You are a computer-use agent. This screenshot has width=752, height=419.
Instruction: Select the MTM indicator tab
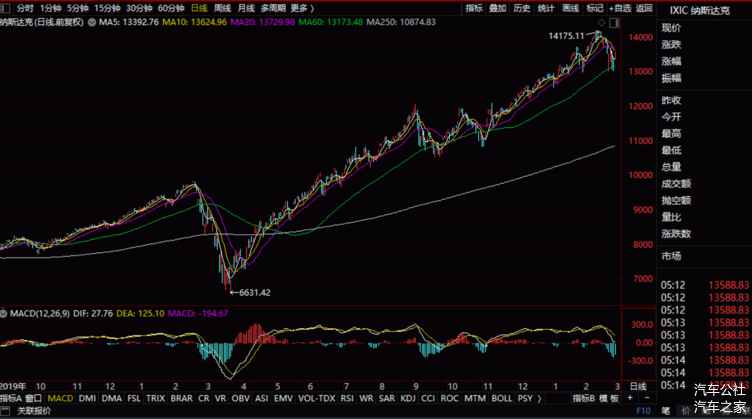(x=475, y=398)
